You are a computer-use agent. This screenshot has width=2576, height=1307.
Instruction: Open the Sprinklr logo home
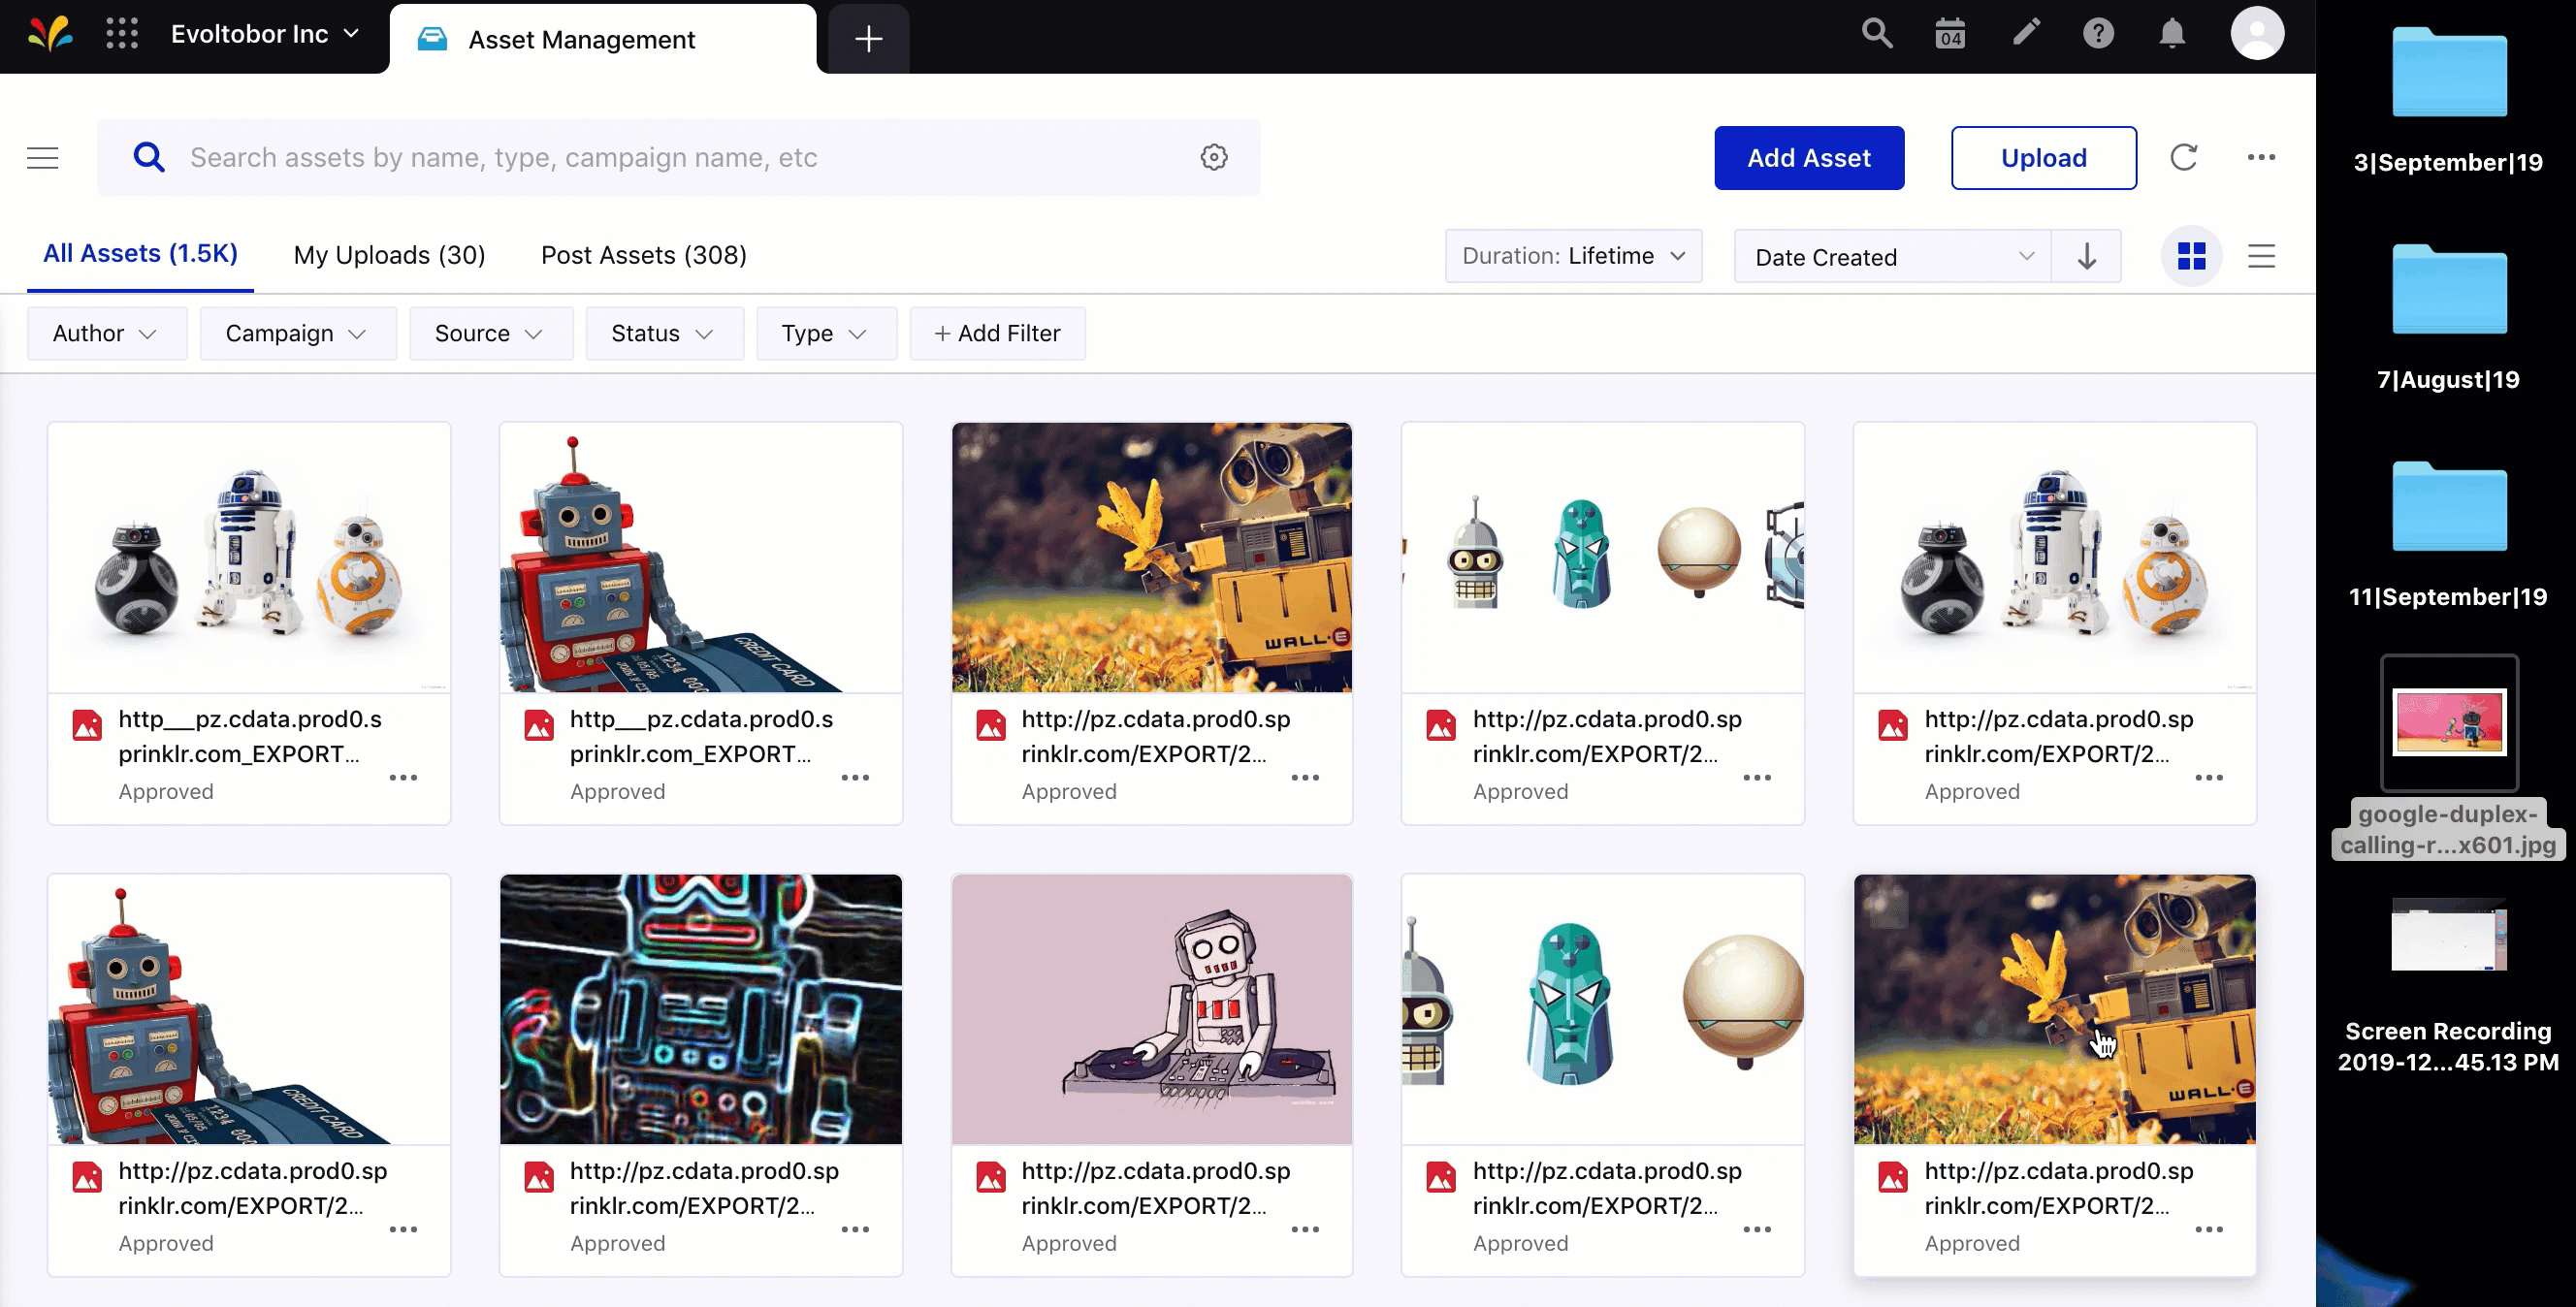(x=49, y=35)
